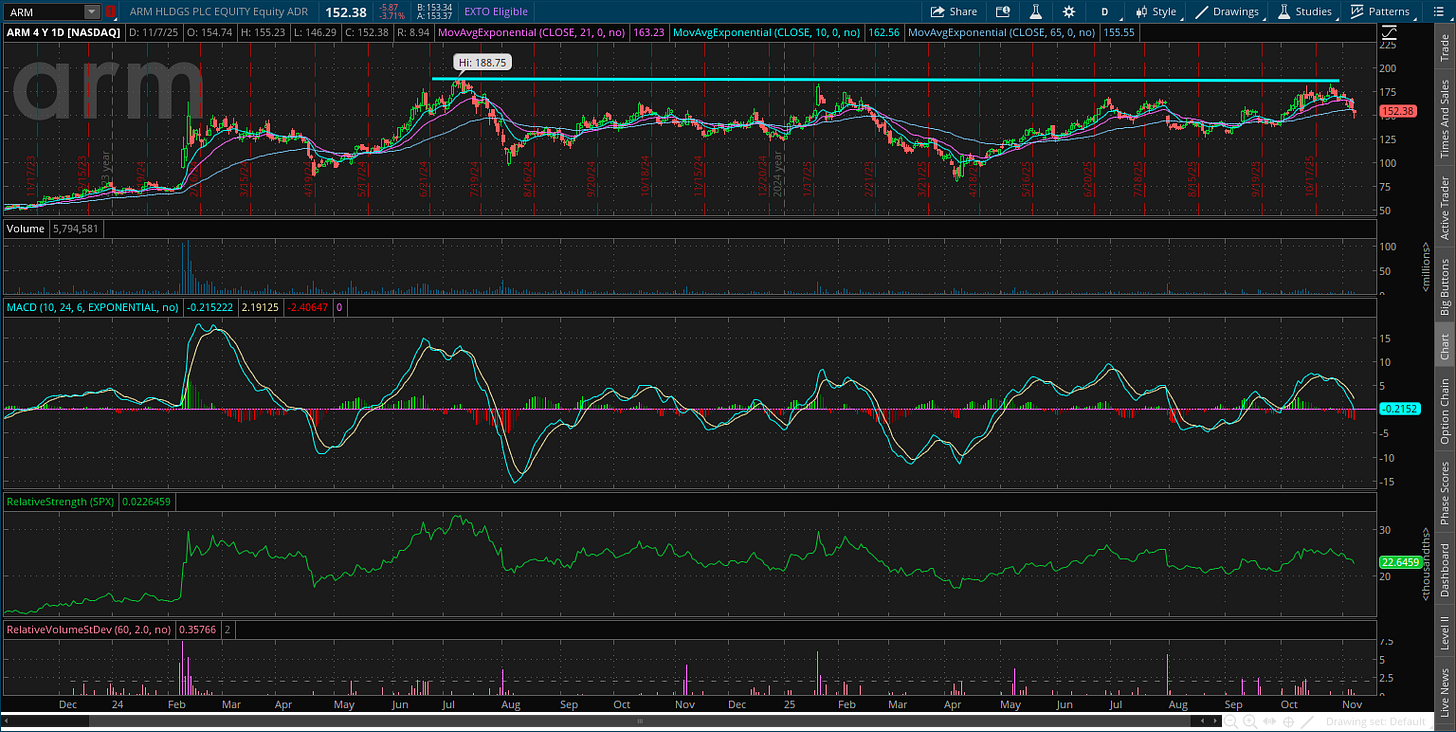Click the Share button

click(x=954, y=12)
